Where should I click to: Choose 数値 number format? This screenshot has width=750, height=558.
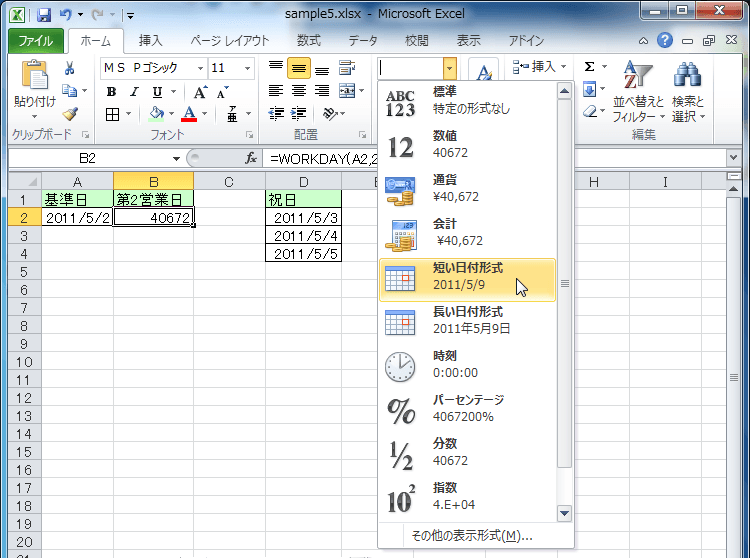467,145
